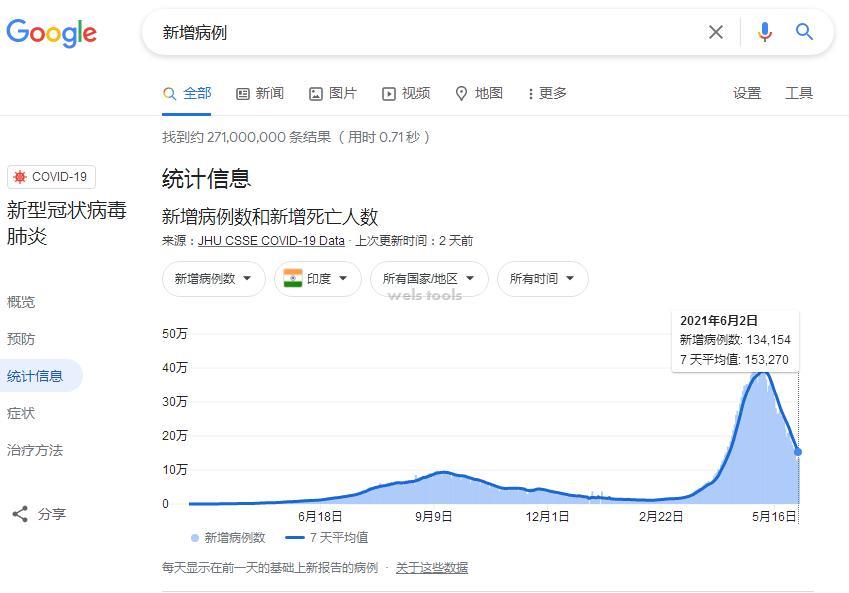Expand the 所有时间 time range dropdown

click(x=542, y=279)
